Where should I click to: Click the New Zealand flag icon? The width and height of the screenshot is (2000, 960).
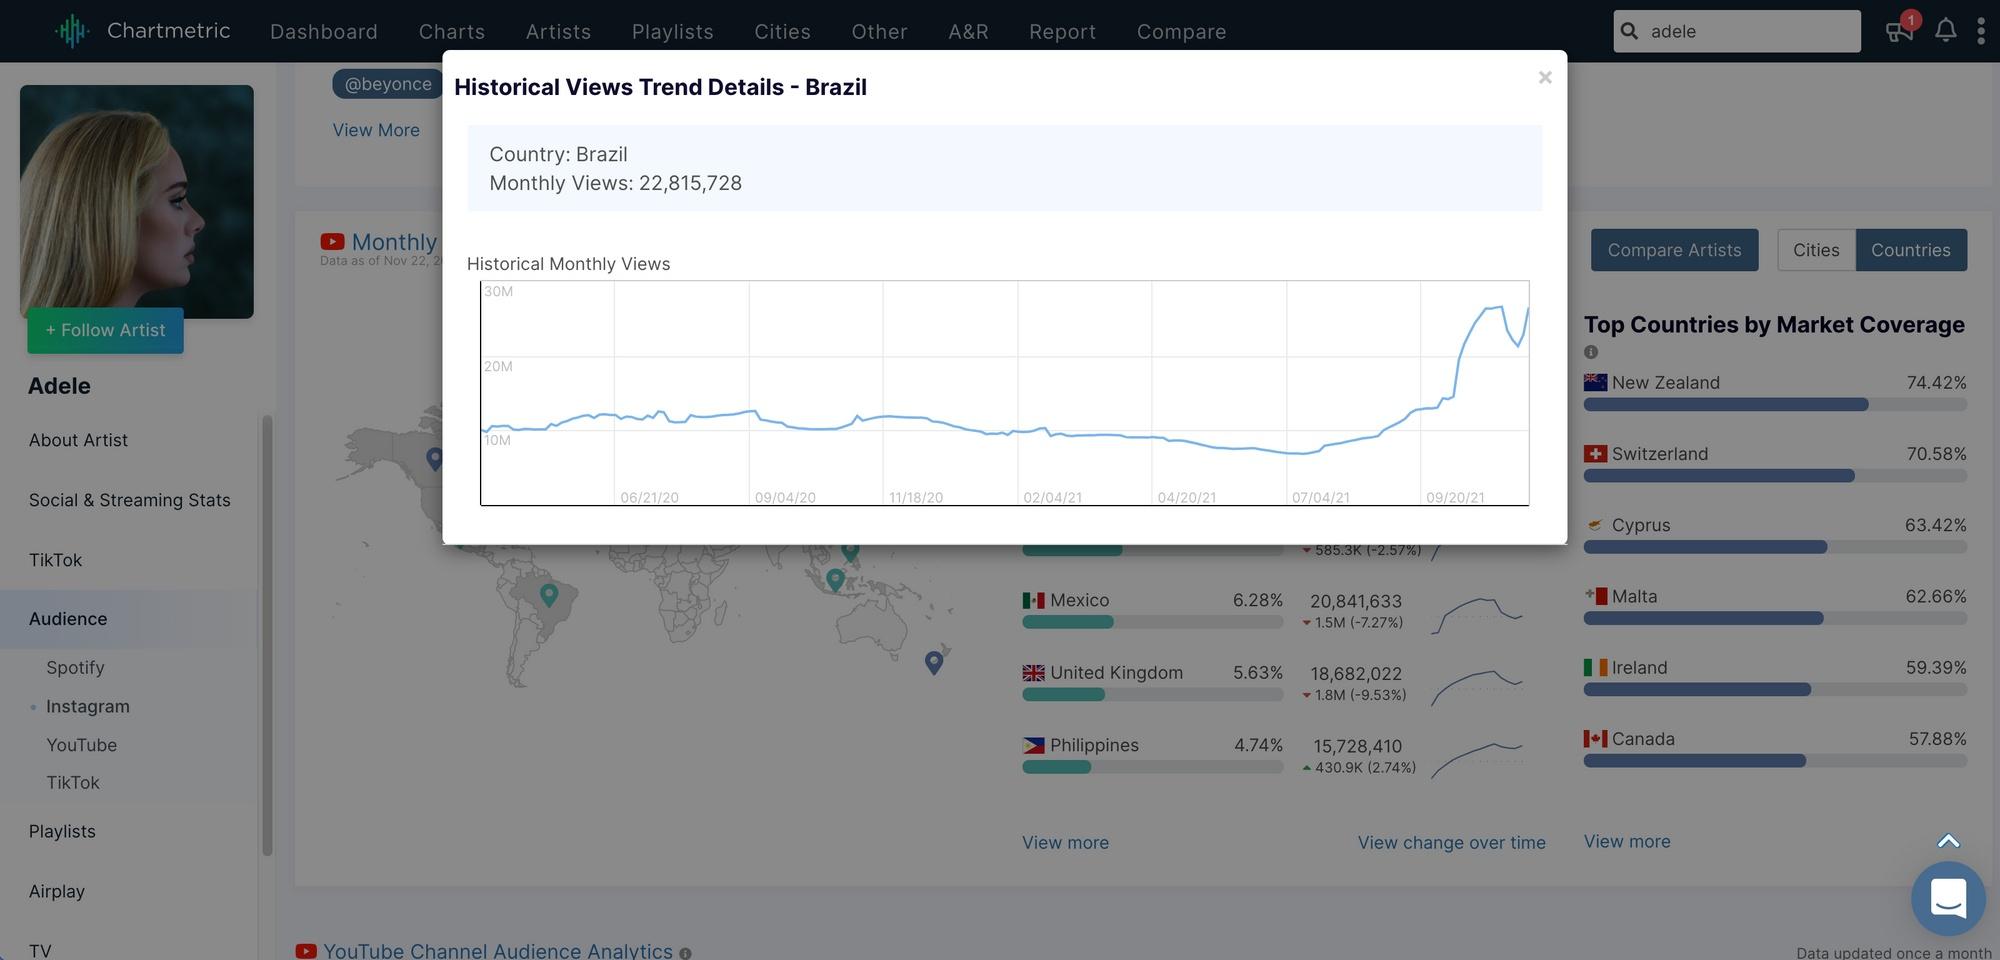click(x=1595, y=382)
